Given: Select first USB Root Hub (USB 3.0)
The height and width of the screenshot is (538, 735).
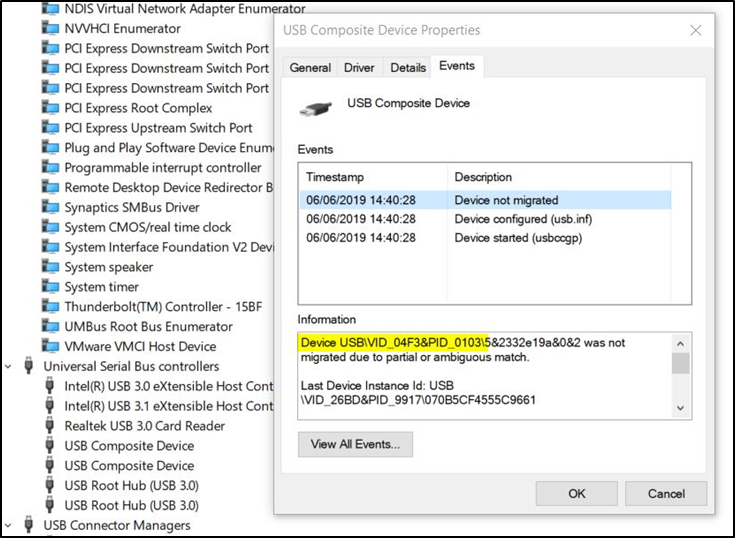Looking at the screenshot, I should [132, 486].
